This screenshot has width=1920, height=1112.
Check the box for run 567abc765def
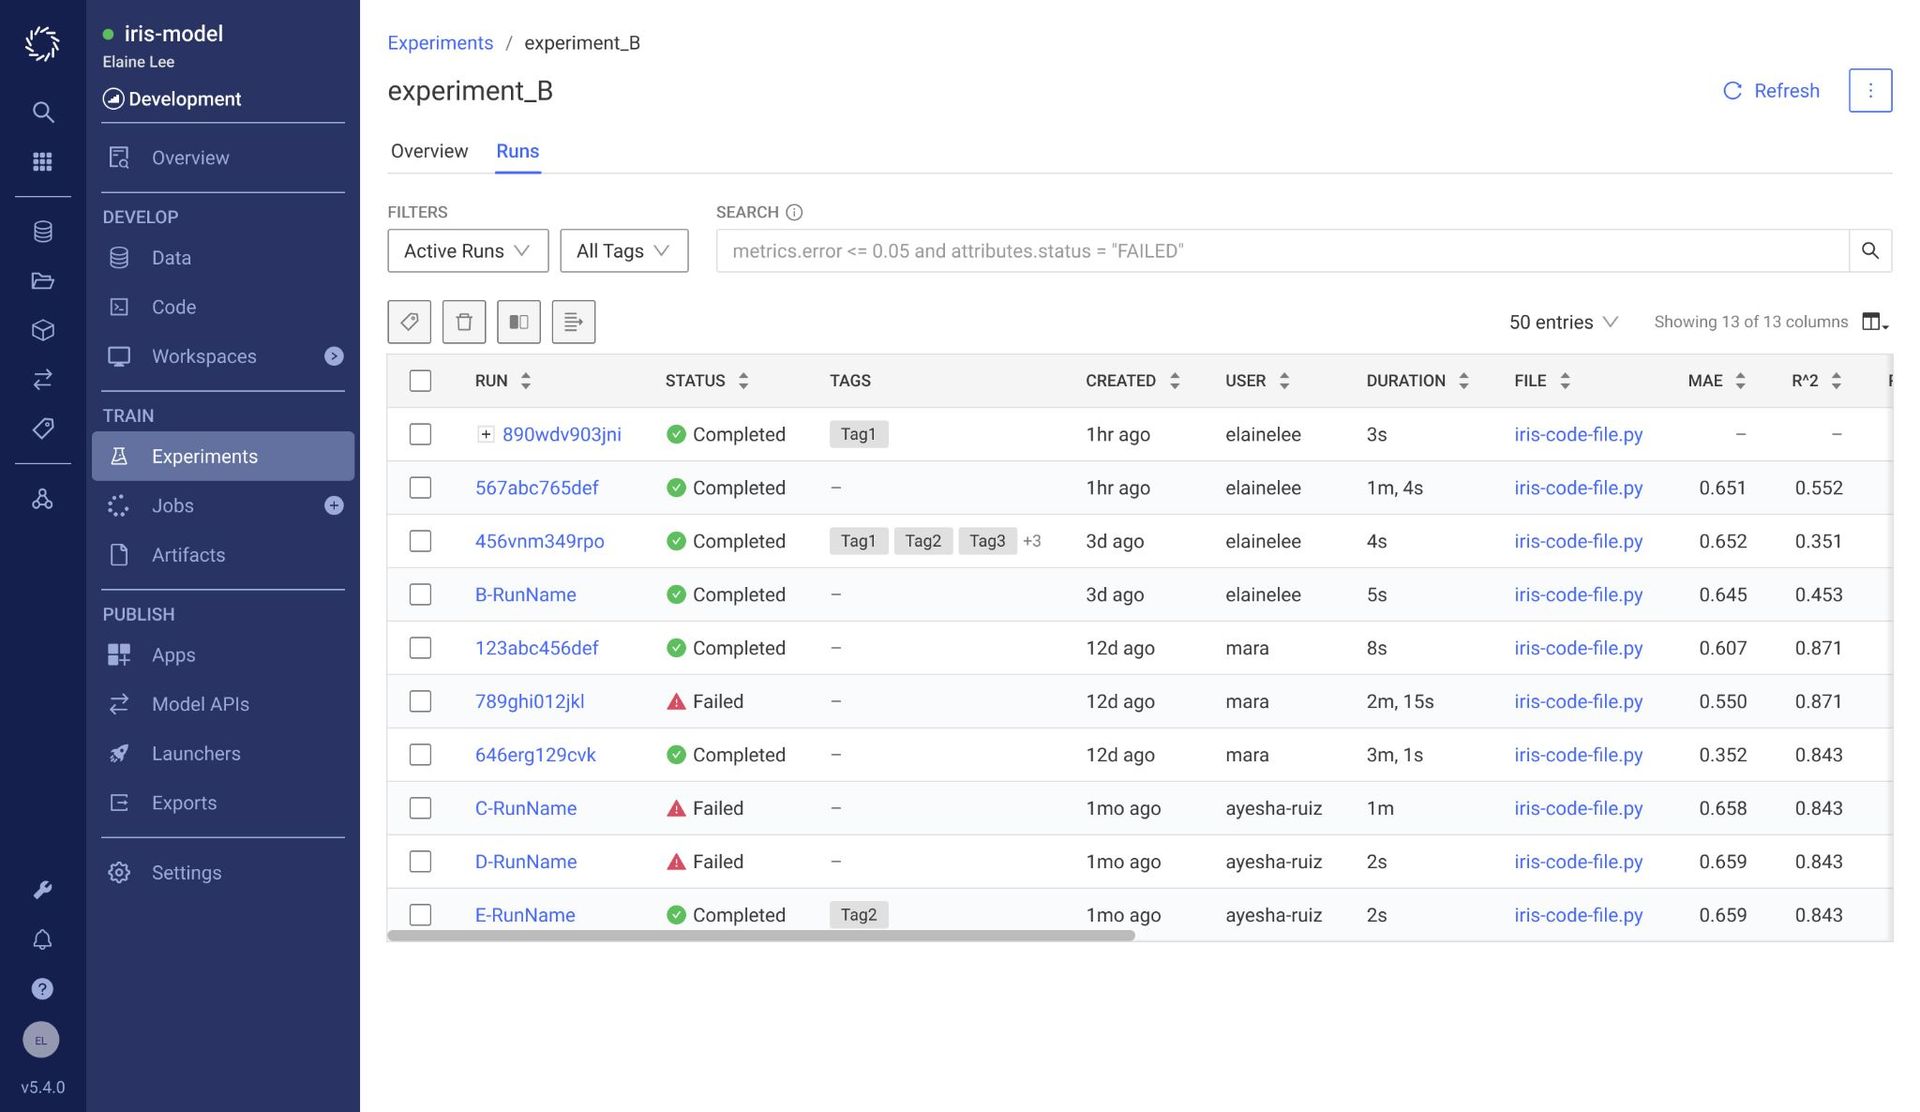(x=420, y=488)
